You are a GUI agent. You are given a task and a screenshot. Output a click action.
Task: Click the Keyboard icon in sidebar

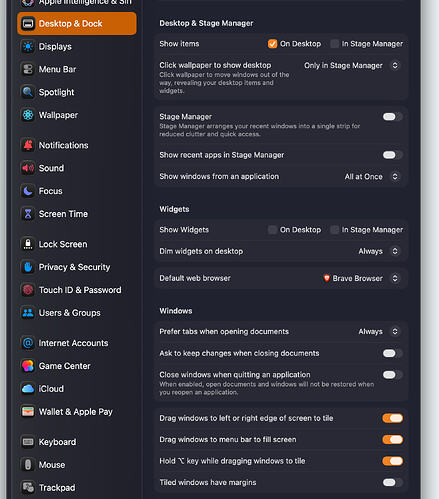[x=28, y=442]
